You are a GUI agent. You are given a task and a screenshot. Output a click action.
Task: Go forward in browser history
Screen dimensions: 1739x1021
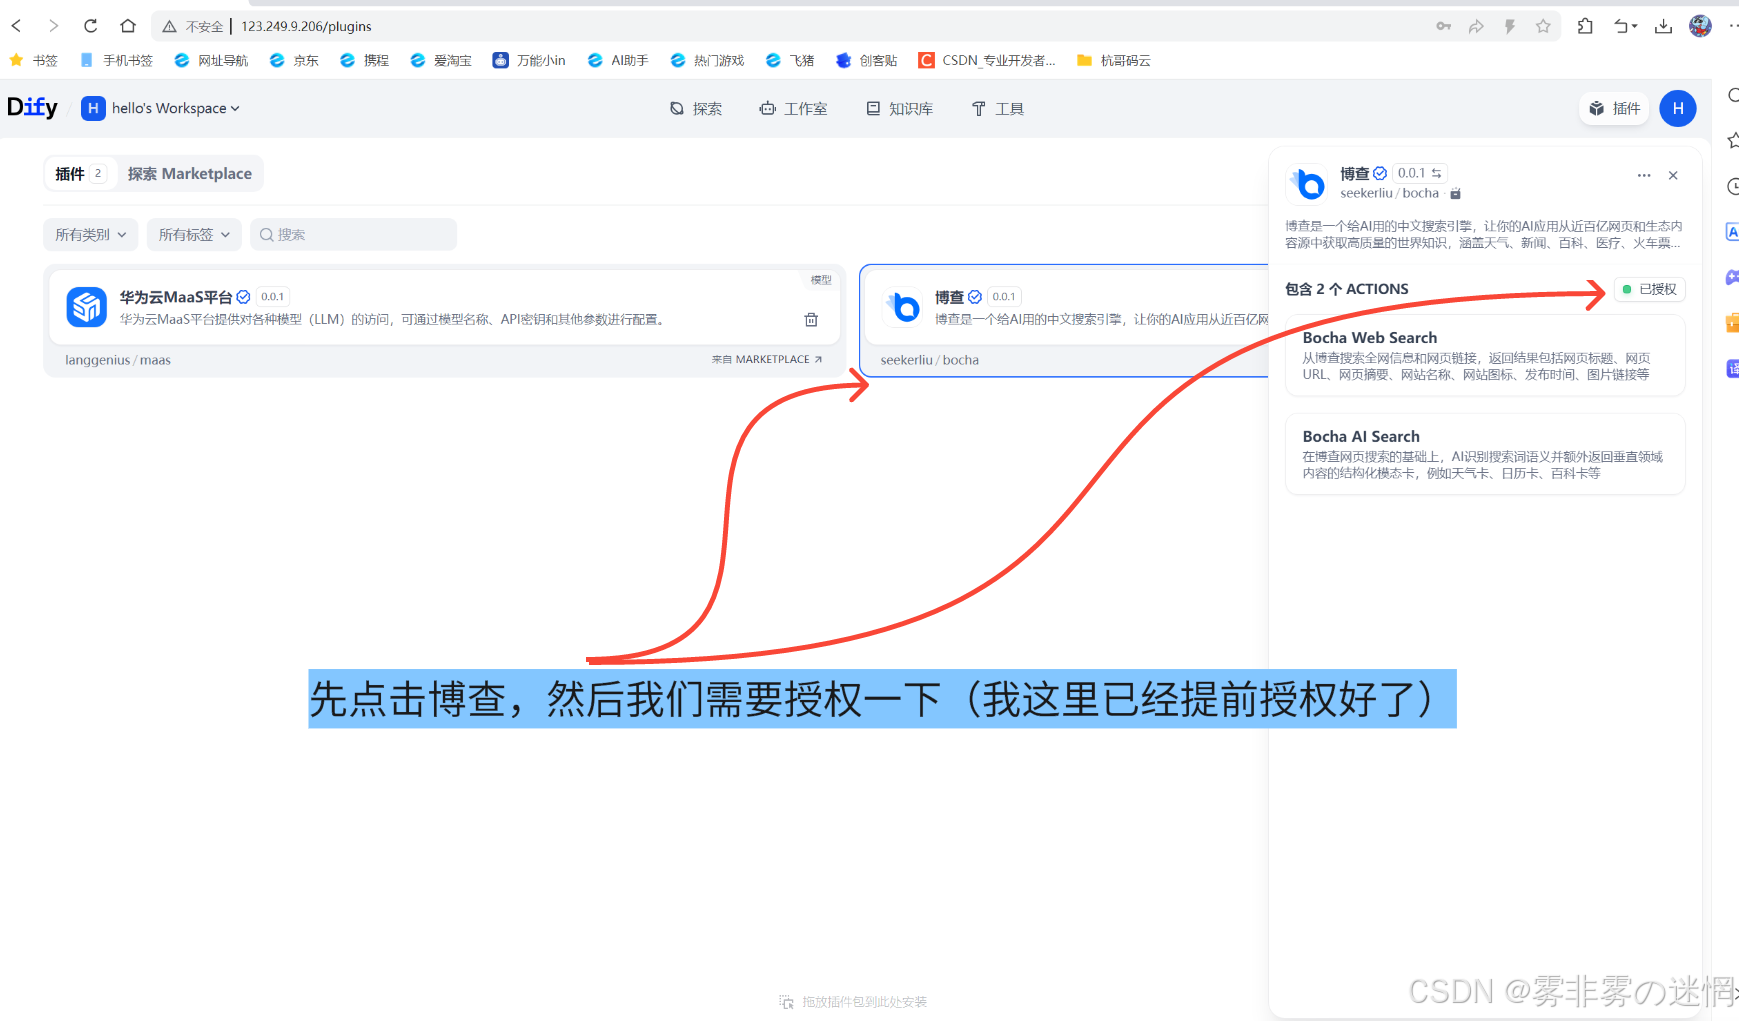[x=53, y=26]
